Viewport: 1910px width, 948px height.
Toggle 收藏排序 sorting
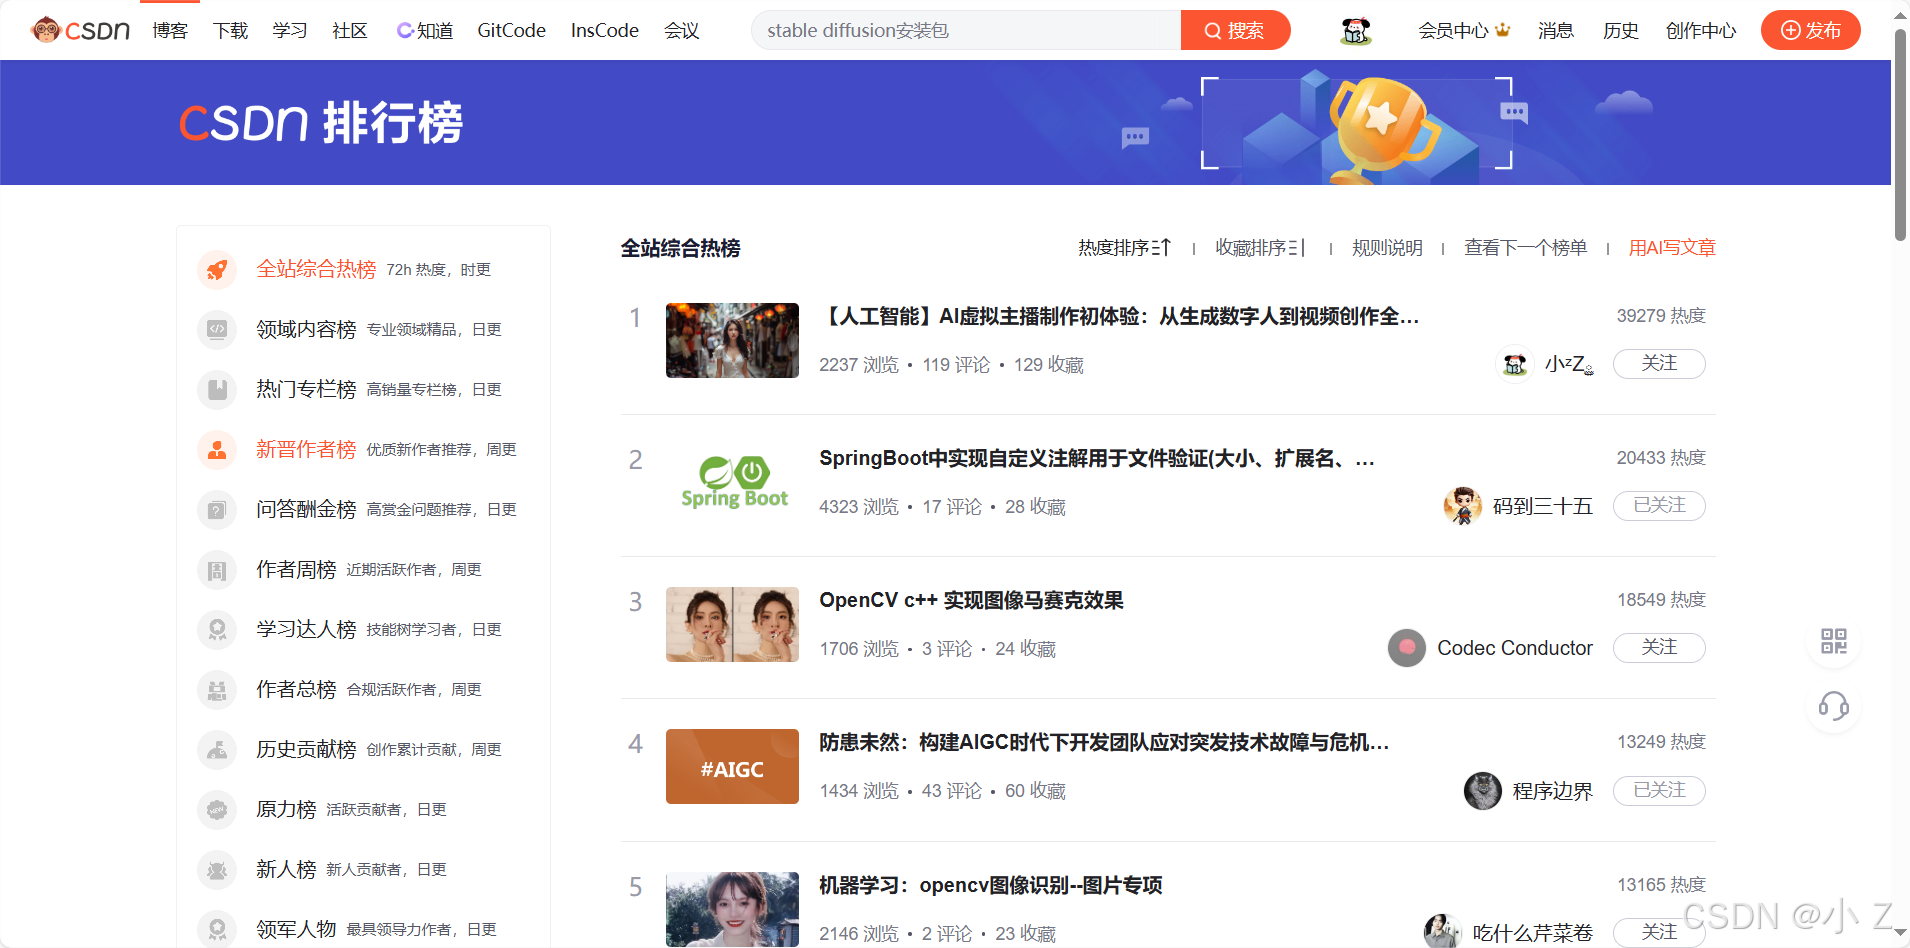1260,247
